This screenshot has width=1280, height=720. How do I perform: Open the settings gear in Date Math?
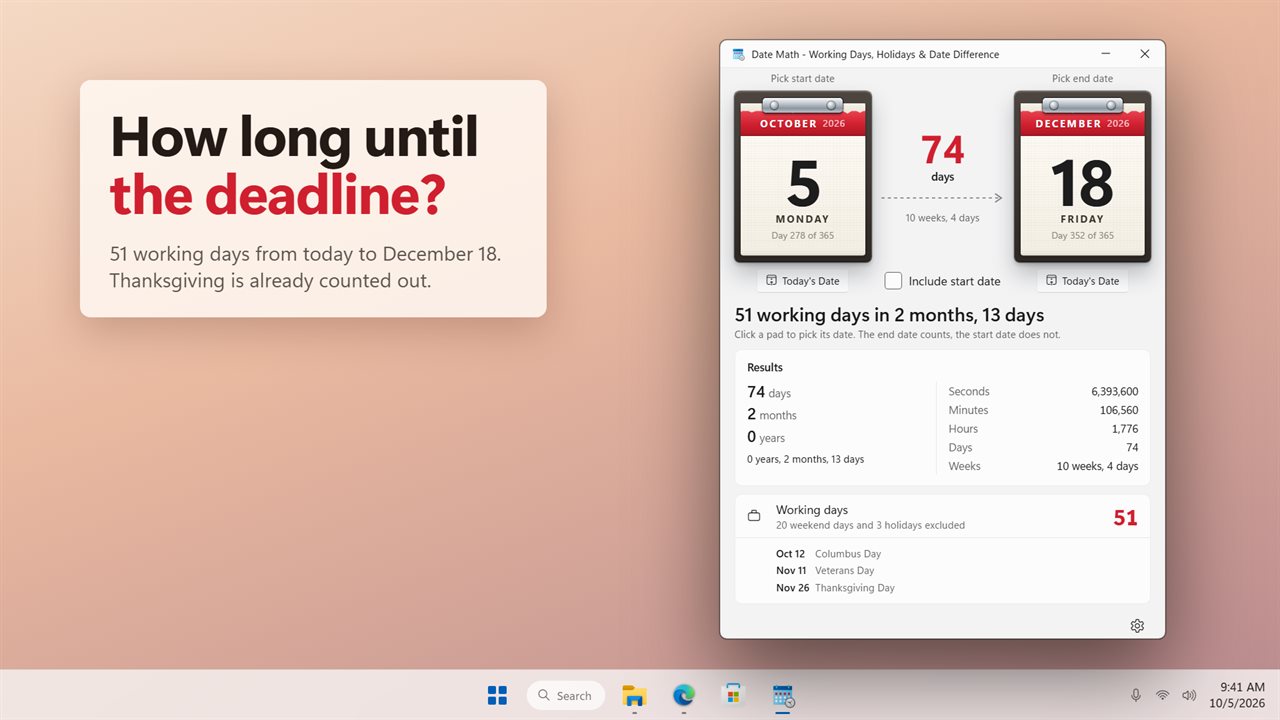(x=1137, y=626)
